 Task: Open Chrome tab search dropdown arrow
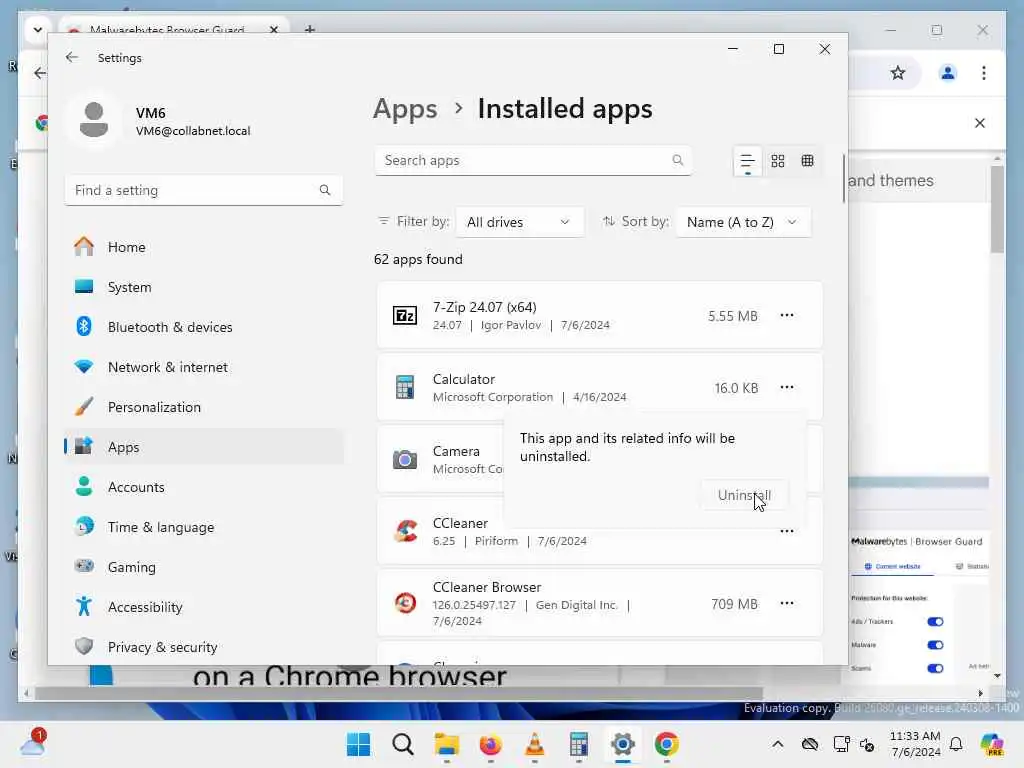(x=38, y=29)
